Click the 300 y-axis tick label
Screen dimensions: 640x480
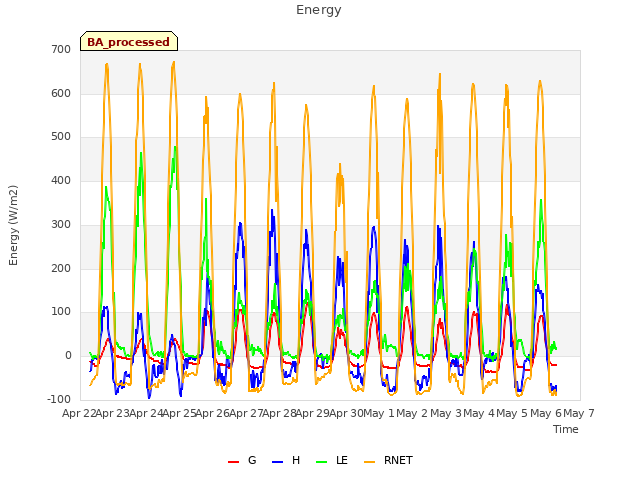pyautogui.click(x=61, y=224)
